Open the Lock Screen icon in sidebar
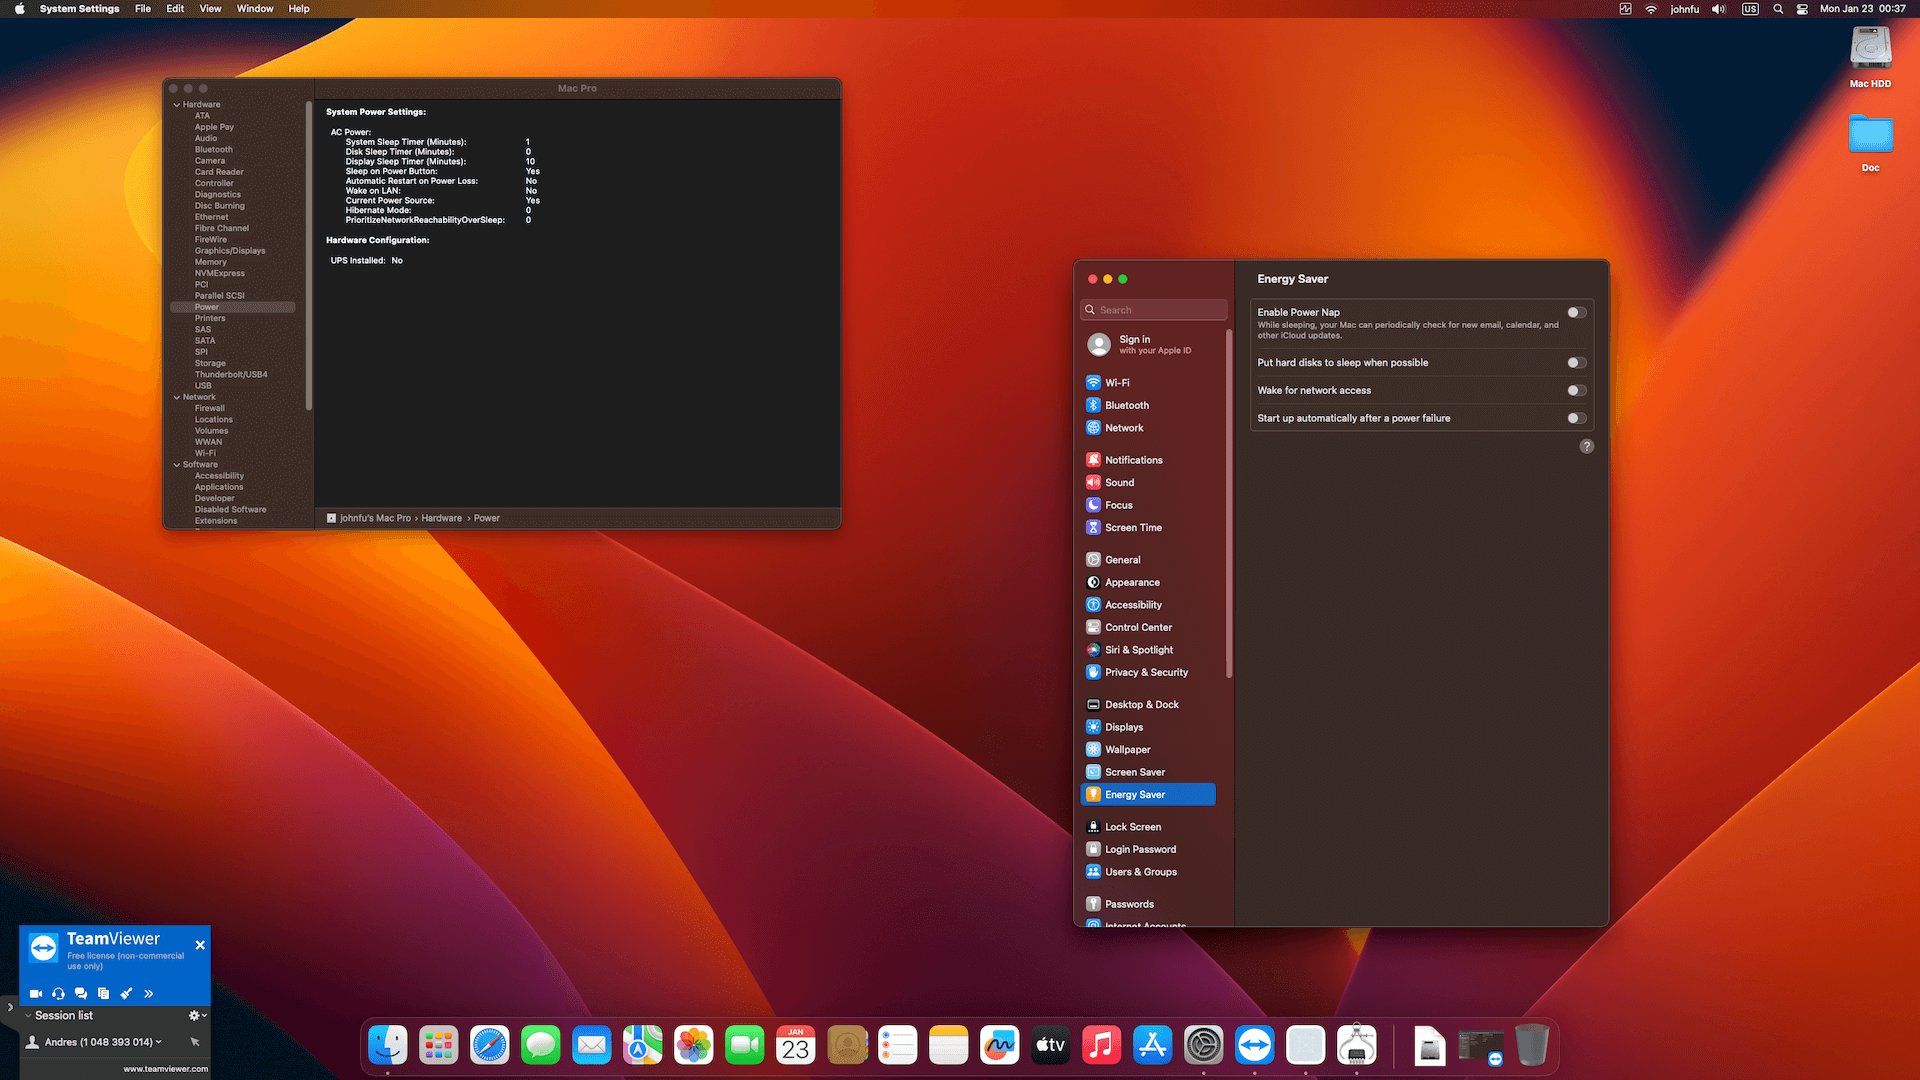 pyautogui.click(x=1093, y=827)
